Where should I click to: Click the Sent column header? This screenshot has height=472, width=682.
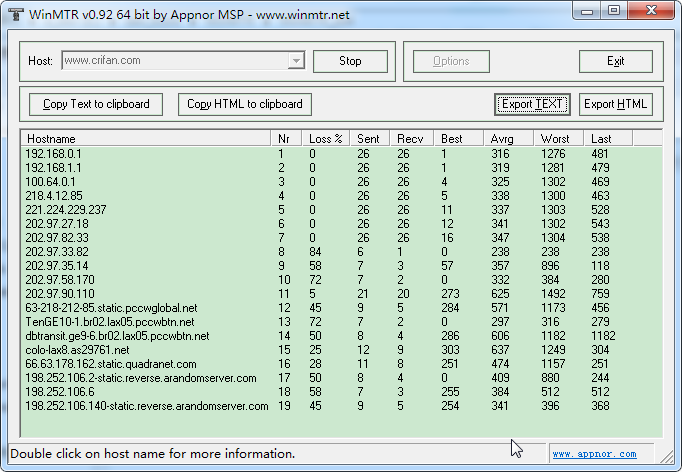coord(370,139)
